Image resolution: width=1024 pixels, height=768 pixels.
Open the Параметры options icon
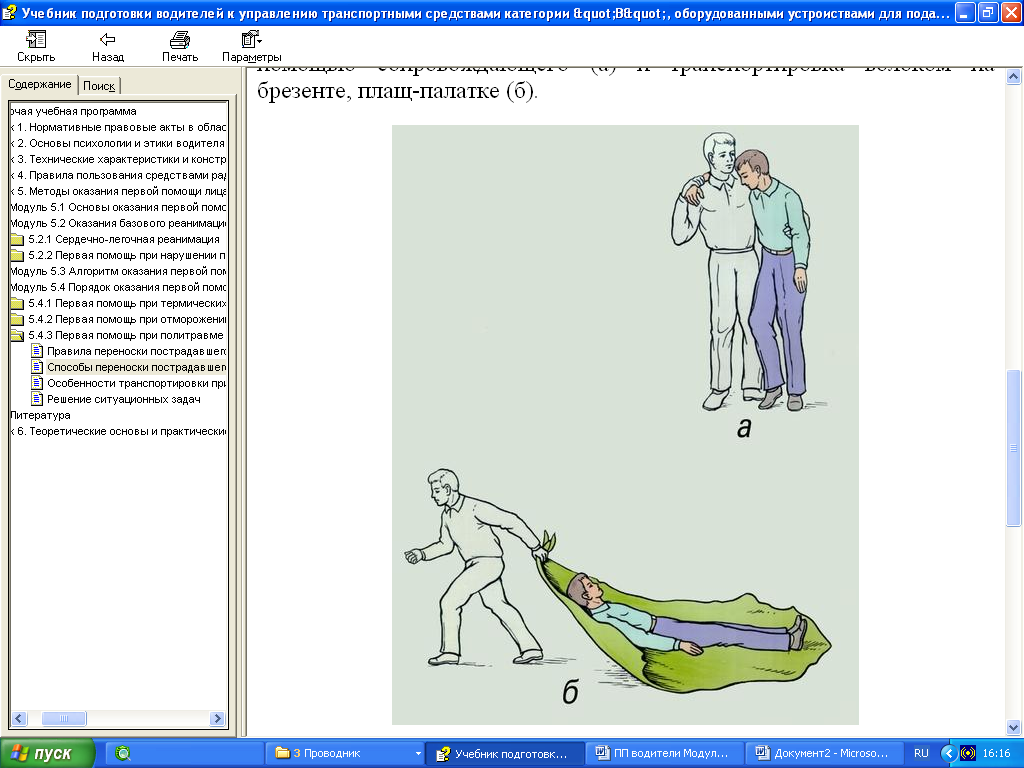251,40
